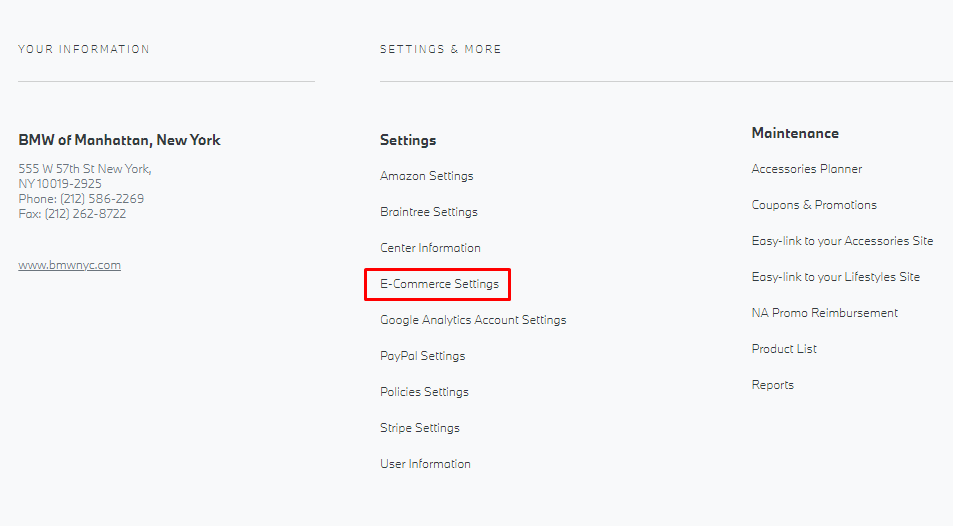
Task: Open Stripe Settings
Action: pos(420,427)
